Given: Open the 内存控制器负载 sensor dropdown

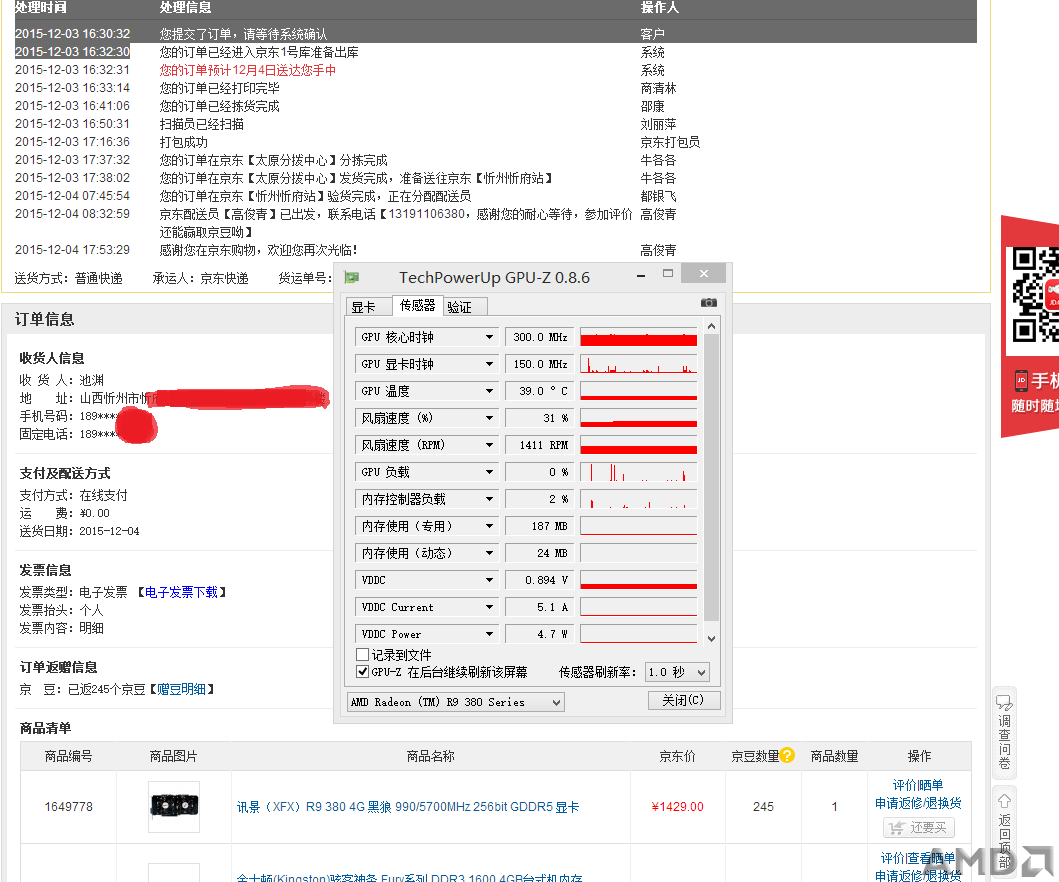Looking at the screenshot, I should pos(490,499).
